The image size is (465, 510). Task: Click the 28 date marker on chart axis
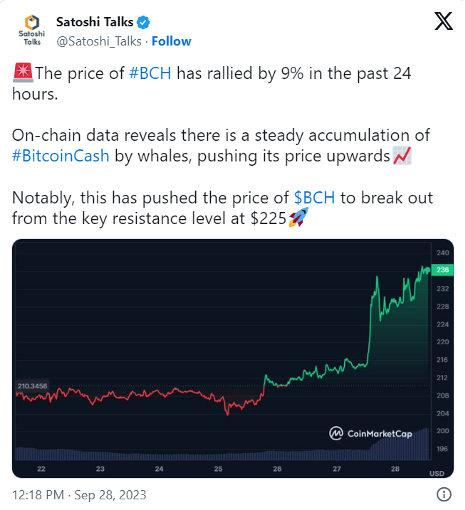[x=395, y=469]
